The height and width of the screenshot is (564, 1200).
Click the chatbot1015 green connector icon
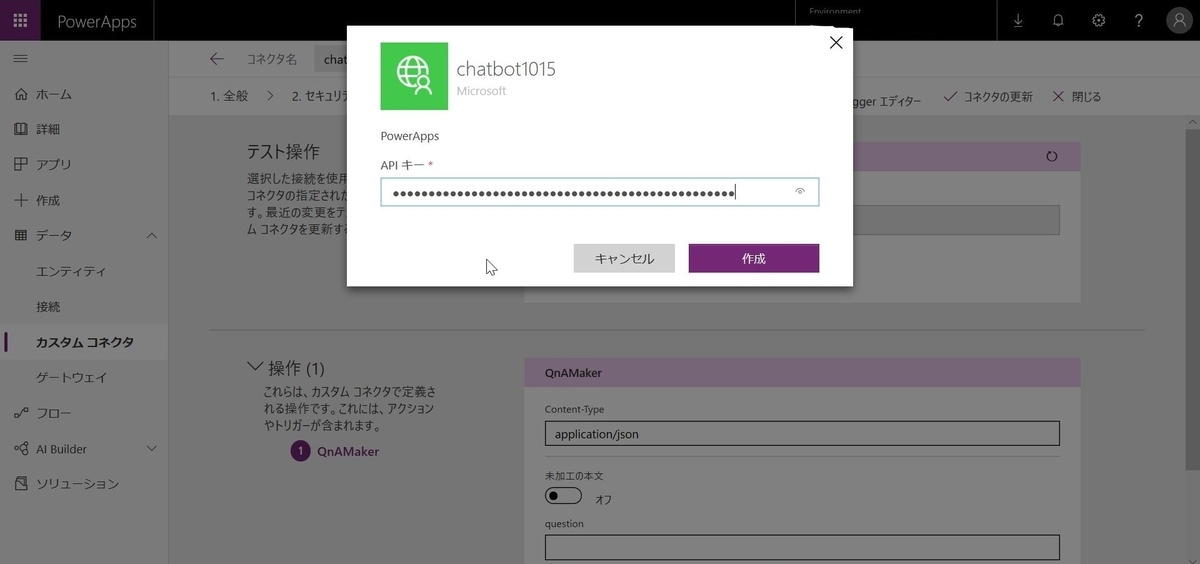[x=414, y=76]
